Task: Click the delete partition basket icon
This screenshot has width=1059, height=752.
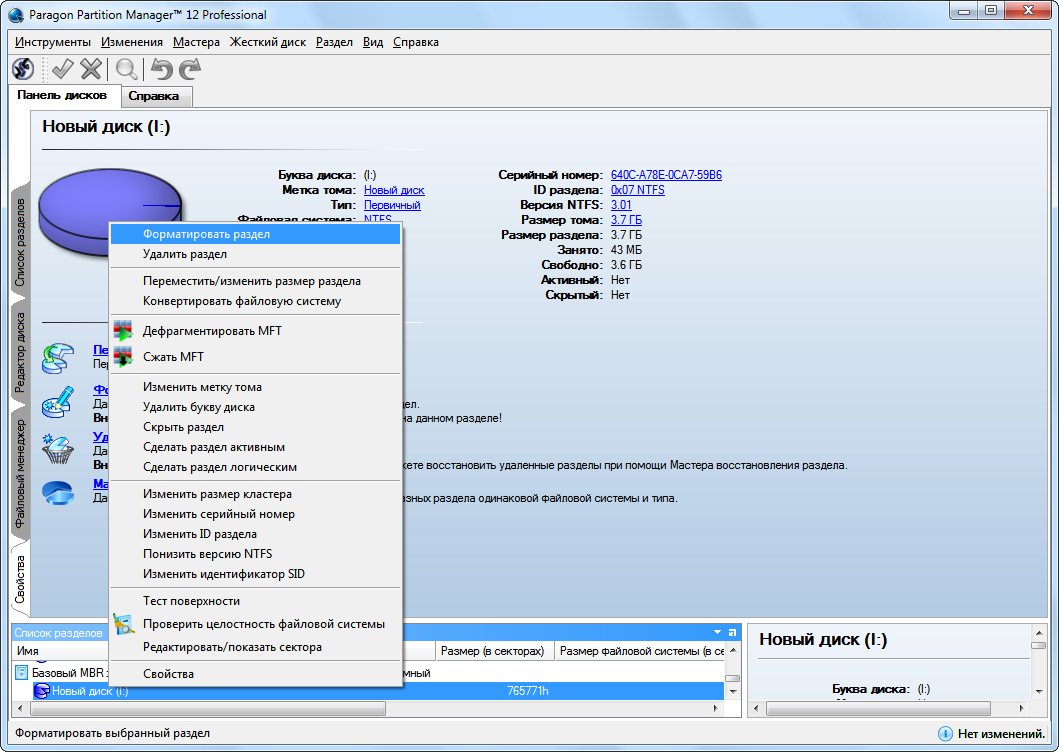Action: (x=58, y=449)
